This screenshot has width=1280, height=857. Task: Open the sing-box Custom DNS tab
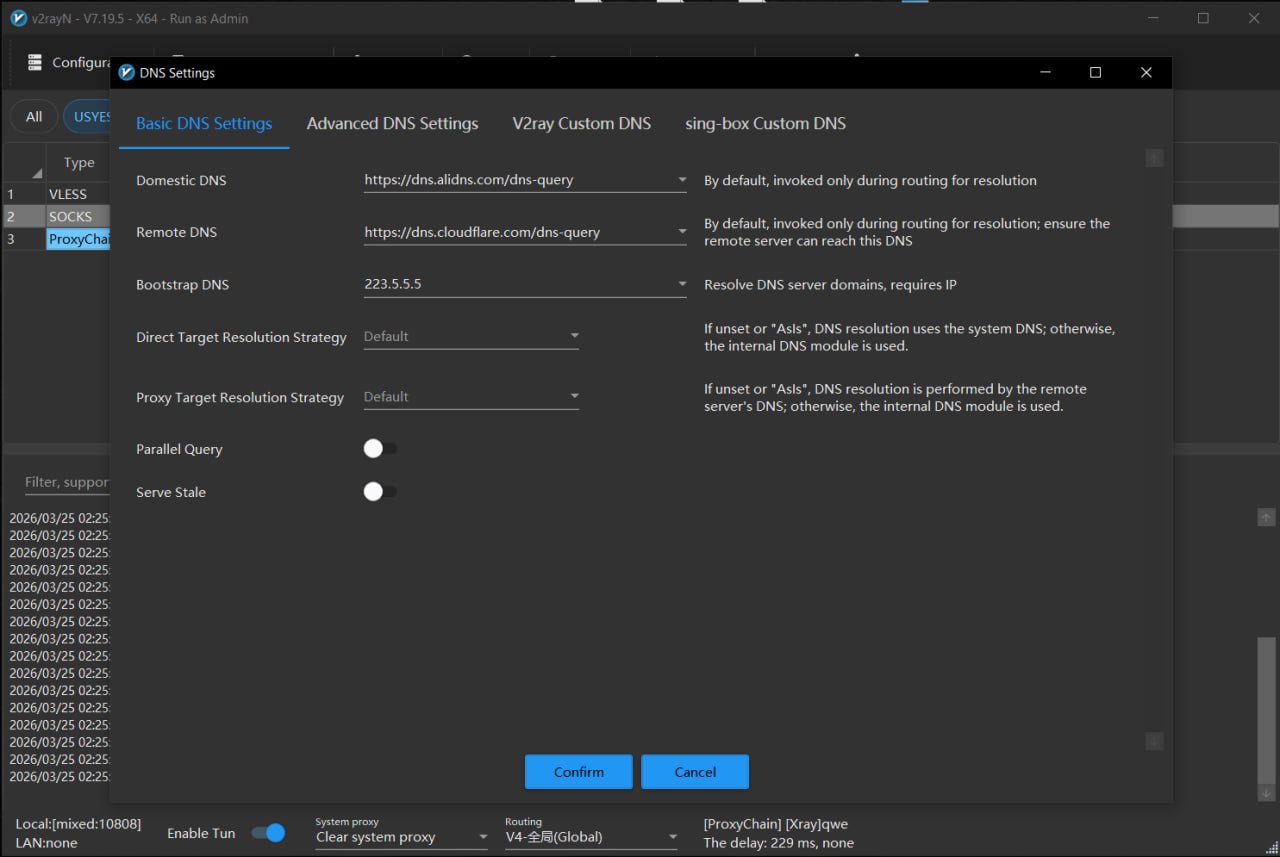tap(765, 124)
